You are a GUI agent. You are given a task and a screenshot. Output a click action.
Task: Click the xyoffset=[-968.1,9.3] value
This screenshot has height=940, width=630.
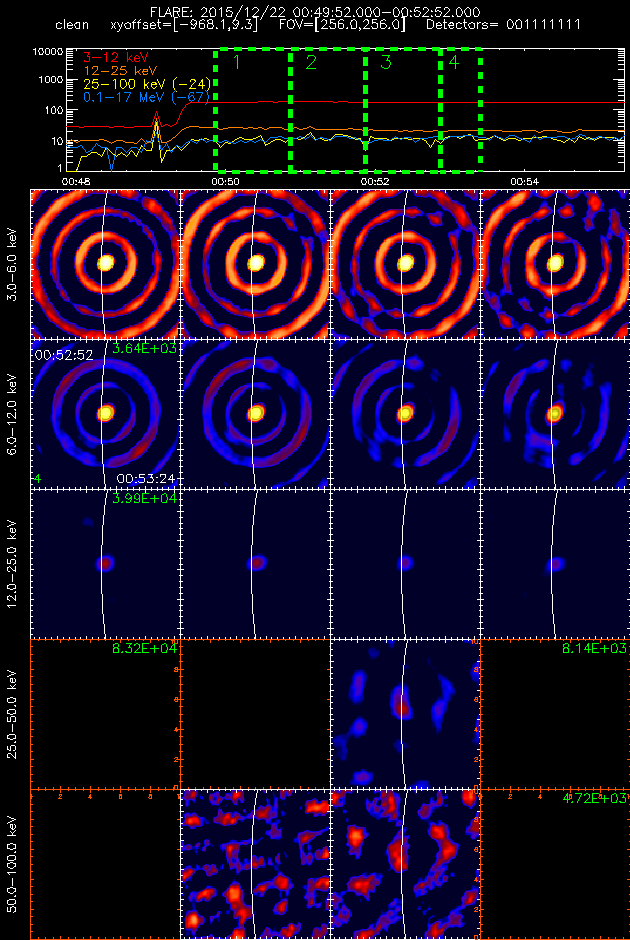[x=185, y=27]
